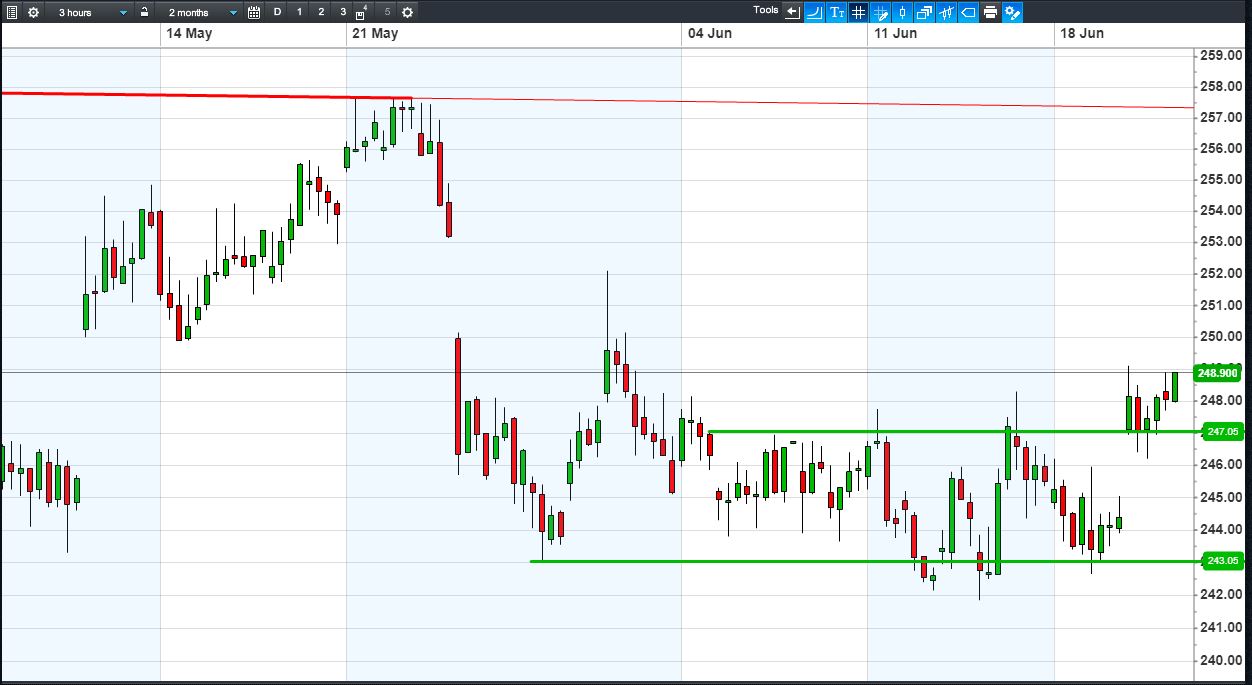Load chart template 1
The height and width of the screenshot is (685, 1252).
pyautogui.click(x=299, y=12)
